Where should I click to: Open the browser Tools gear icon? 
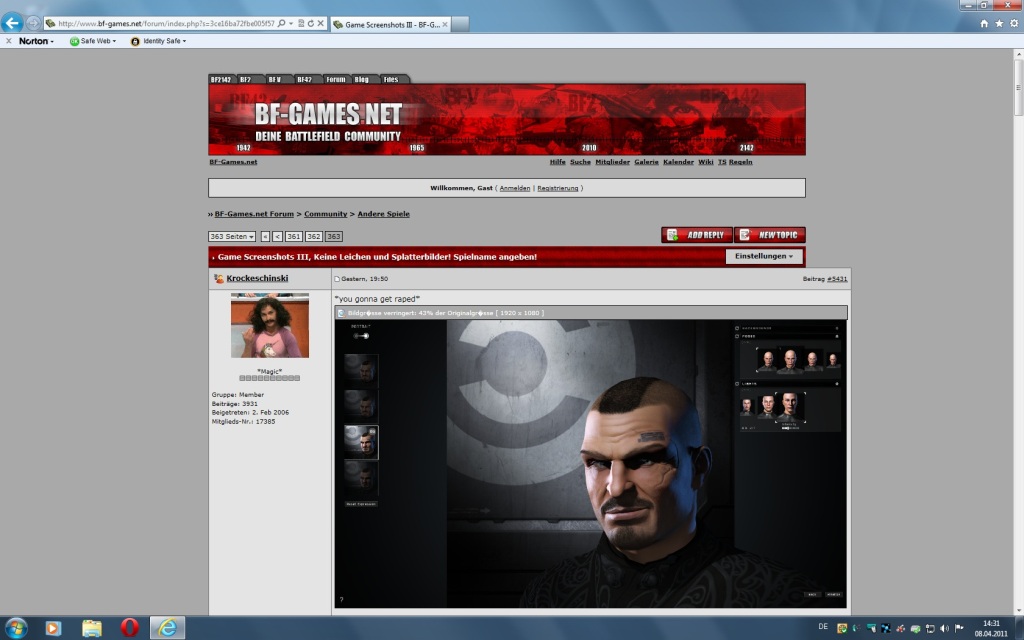[x=1014, y=24]
